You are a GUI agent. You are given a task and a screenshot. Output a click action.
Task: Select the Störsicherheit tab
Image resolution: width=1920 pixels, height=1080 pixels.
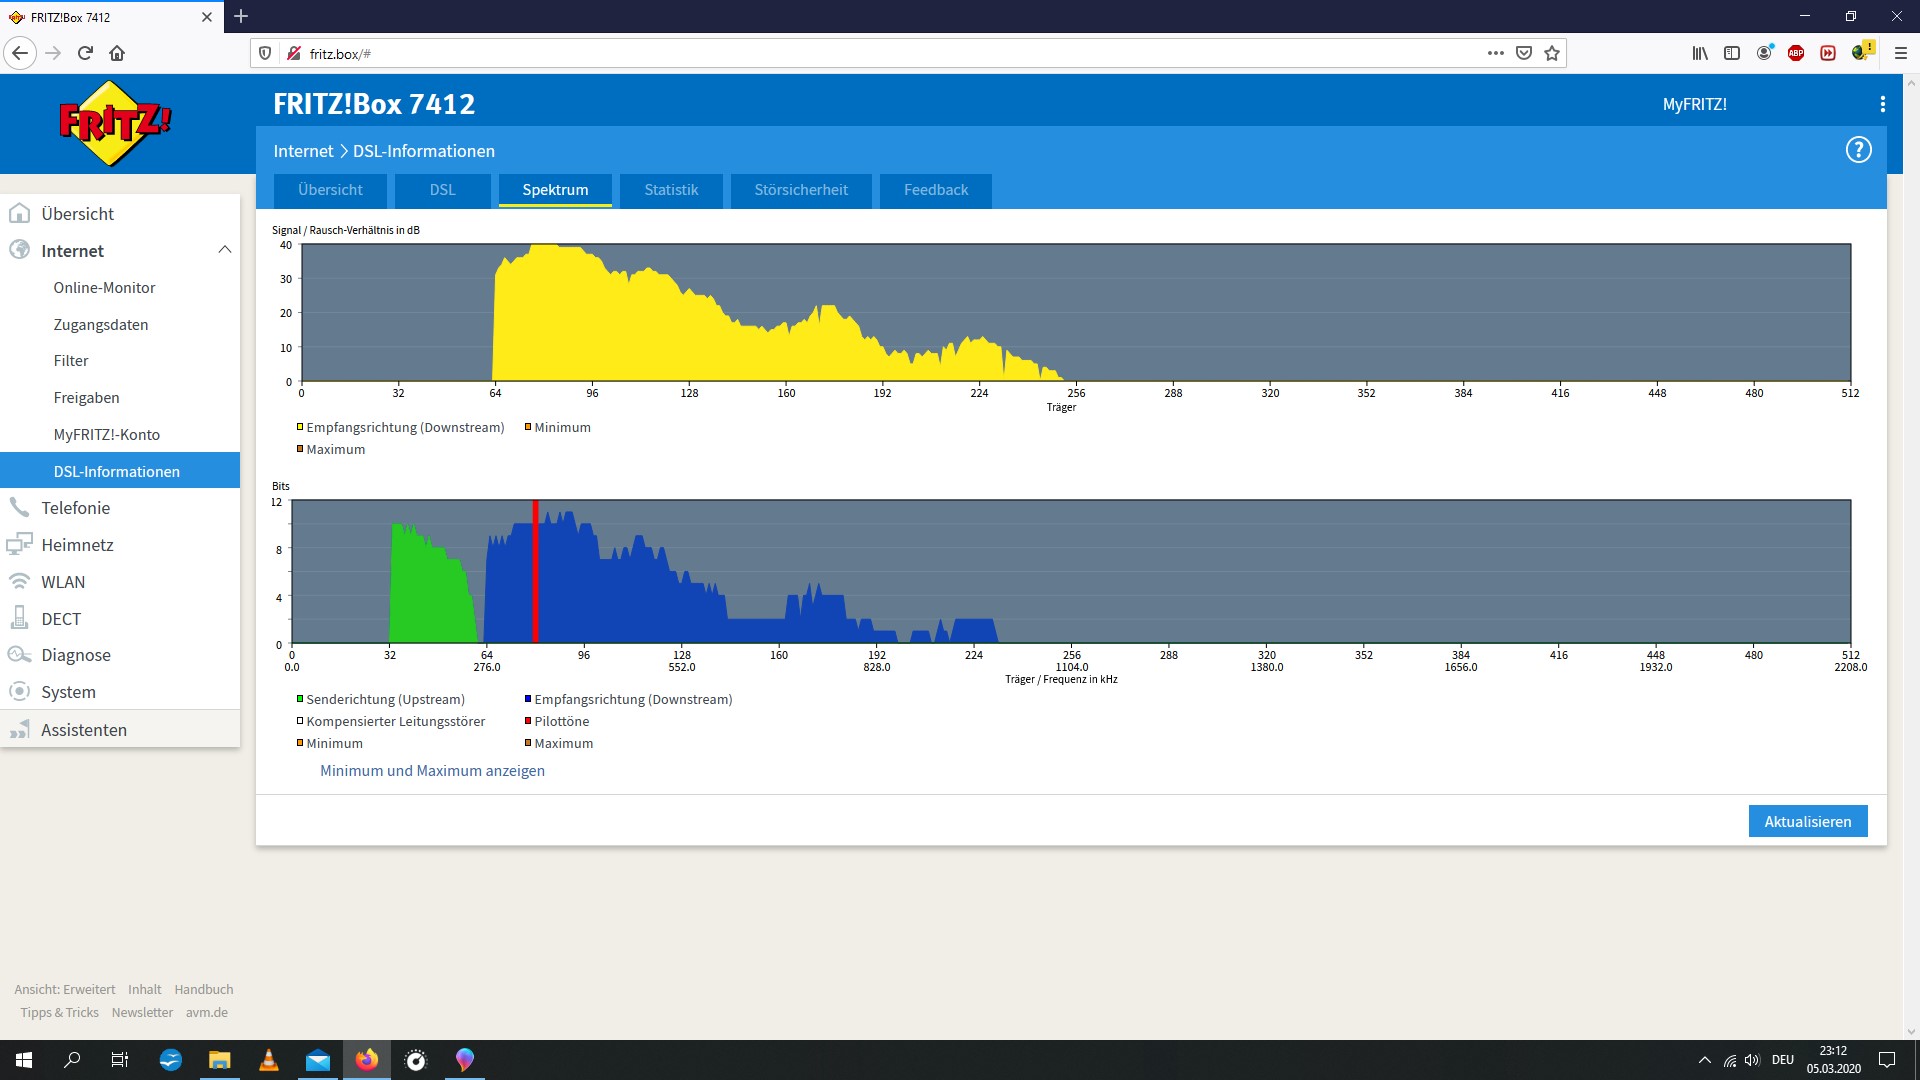[802, 189]
